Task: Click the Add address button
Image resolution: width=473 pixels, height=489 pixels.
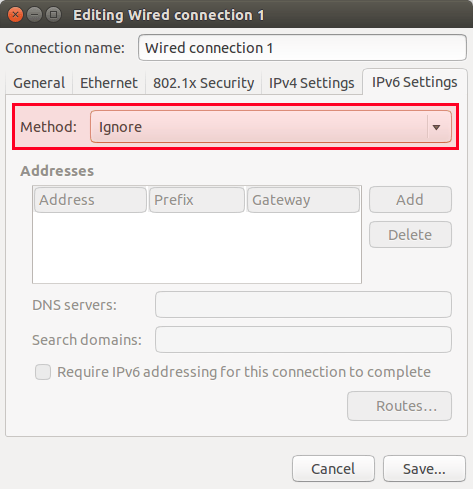Action: (410, 200)
